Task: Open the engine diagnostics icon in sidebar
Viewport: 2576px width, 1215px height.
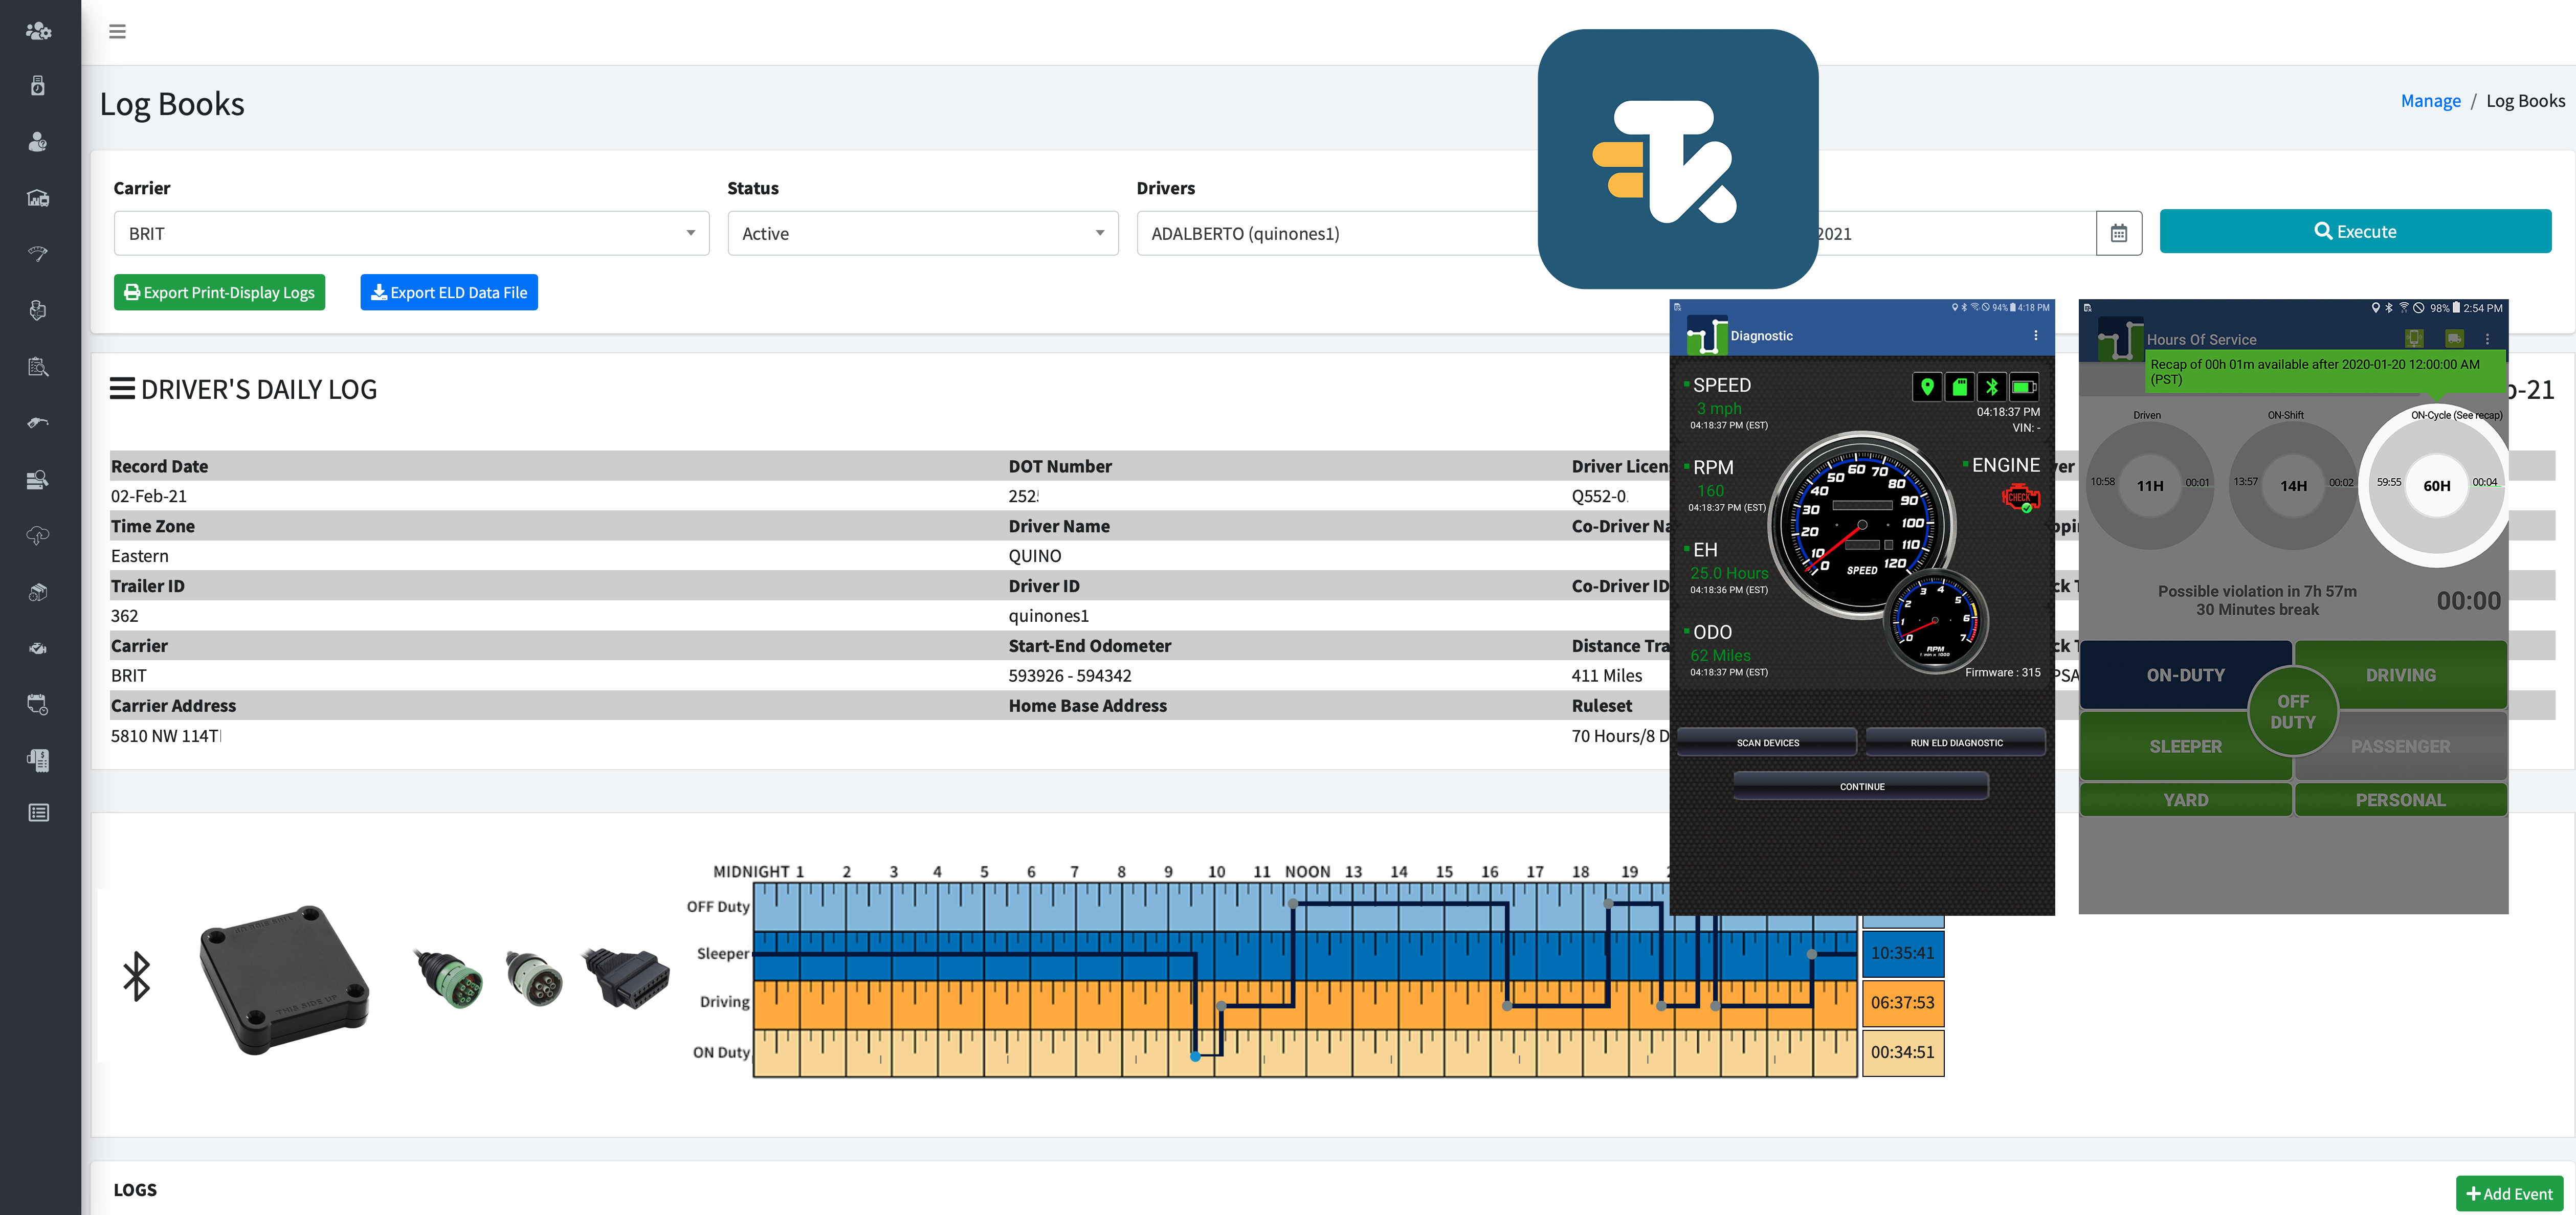Action: pos(38,648)
